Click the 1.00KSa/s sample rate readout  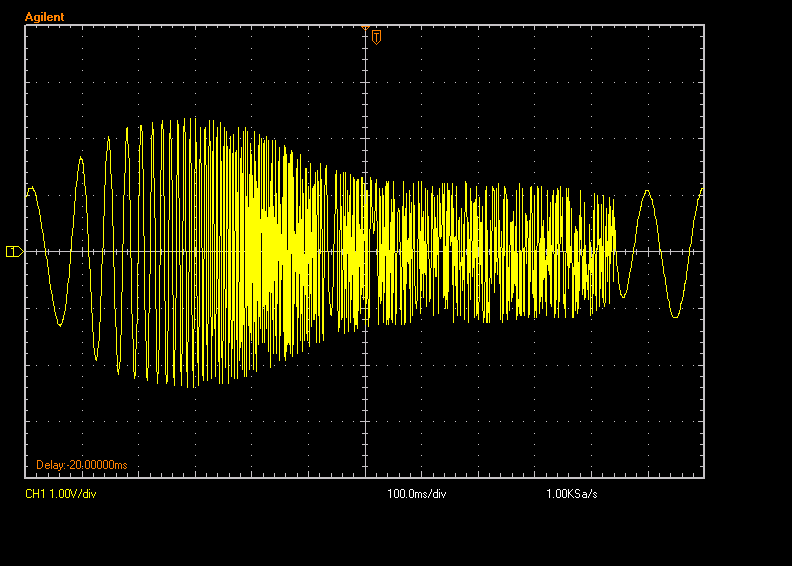(x=572, y=494)
